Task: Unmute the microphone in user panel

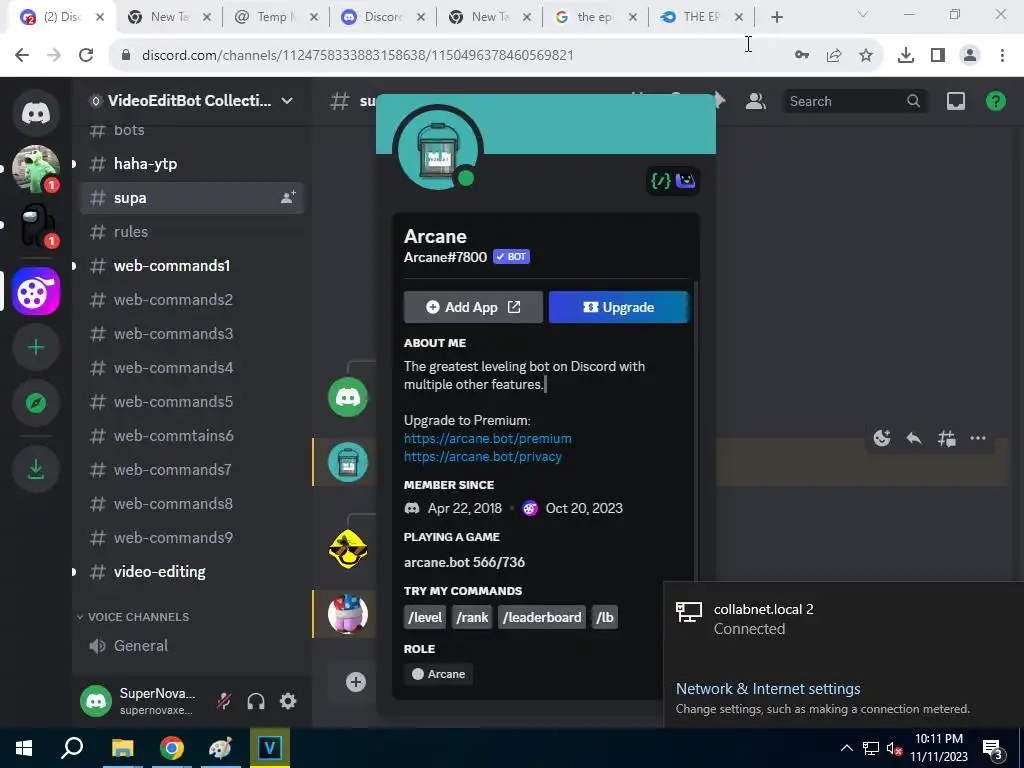Action: [x=224, y=701]
